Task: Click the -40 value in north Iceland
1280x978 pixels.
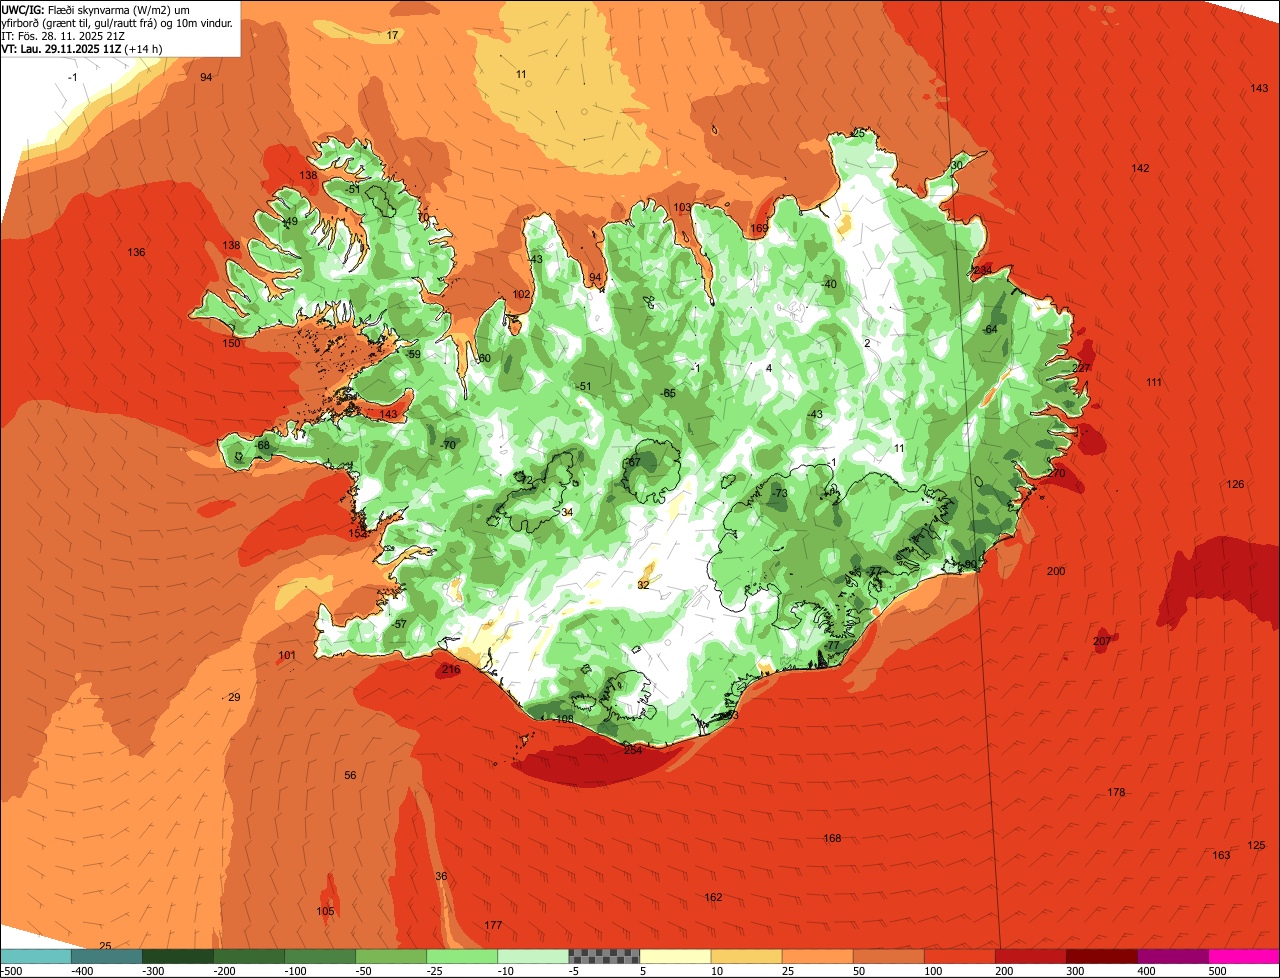Action: coord(828,284)
